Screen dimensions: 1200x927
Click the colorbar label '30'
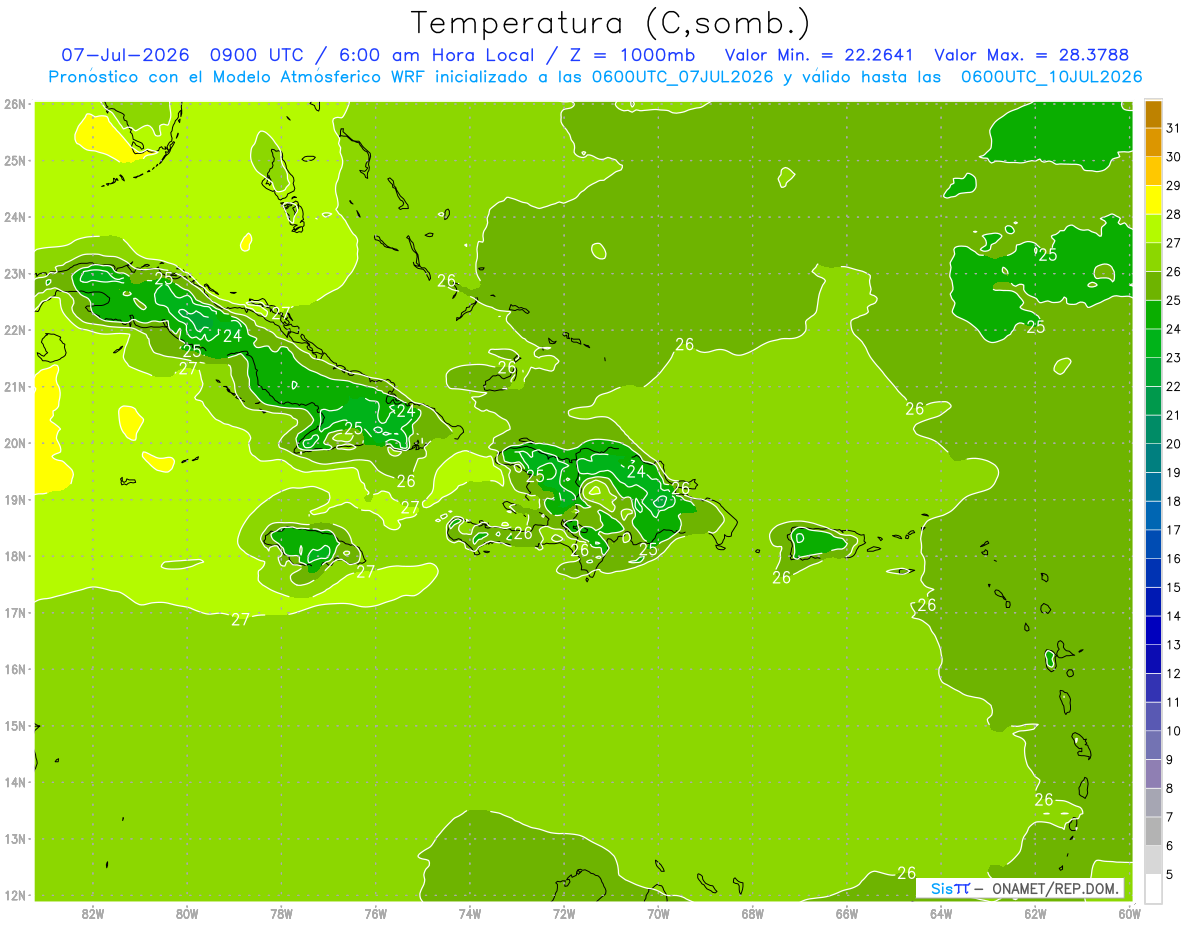(1173, 157)
